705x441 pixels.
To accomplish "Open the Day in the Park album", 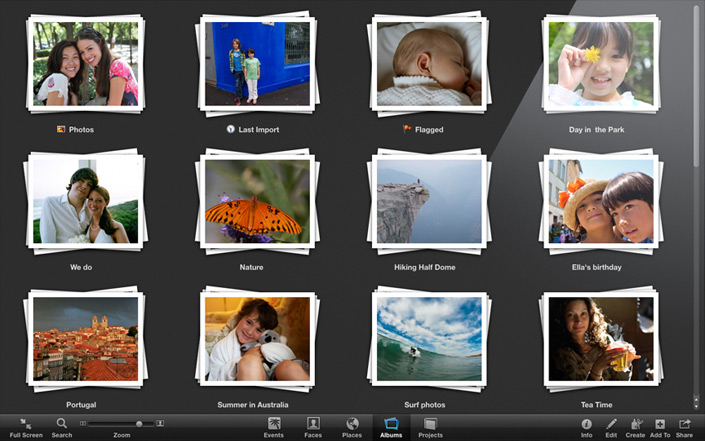I will [x=601, y=64].
